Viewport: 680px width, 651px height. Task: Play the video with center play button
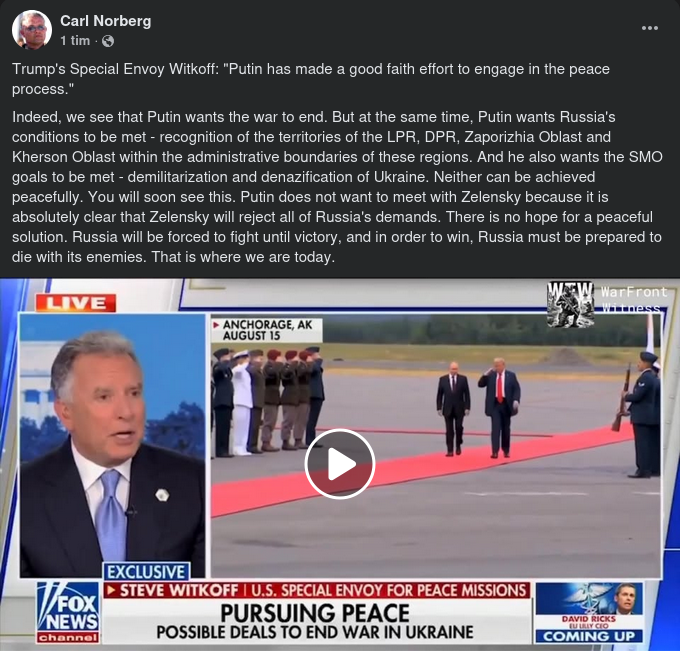tap(340, 464)
